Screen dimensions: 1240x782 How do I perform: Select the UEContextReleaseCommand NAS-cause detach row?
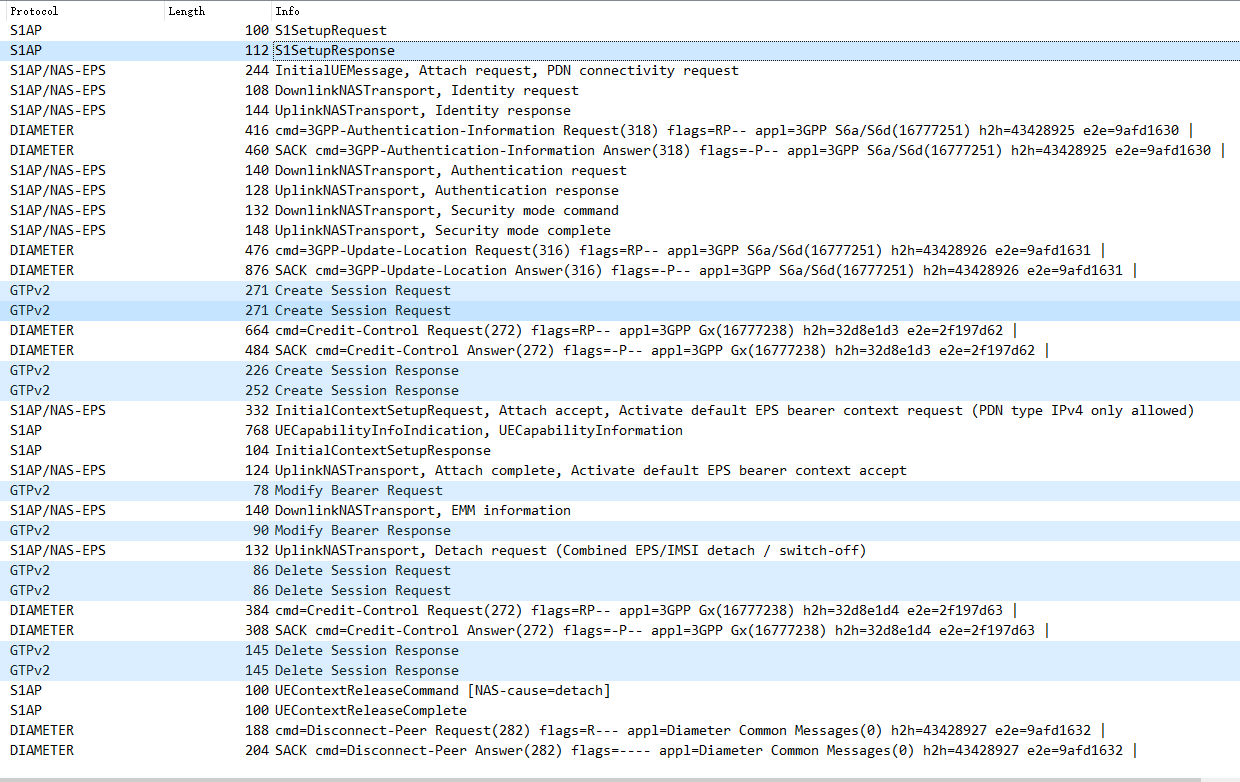tap(620, 691)
